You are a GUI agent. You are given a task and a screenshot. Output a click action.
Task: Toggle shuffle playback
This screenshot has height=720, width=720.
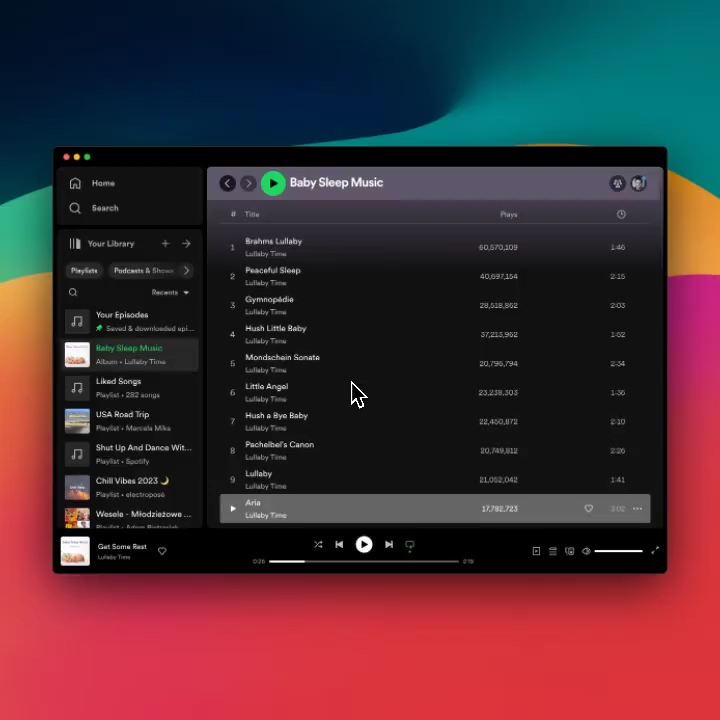click(x=318, y=545)
